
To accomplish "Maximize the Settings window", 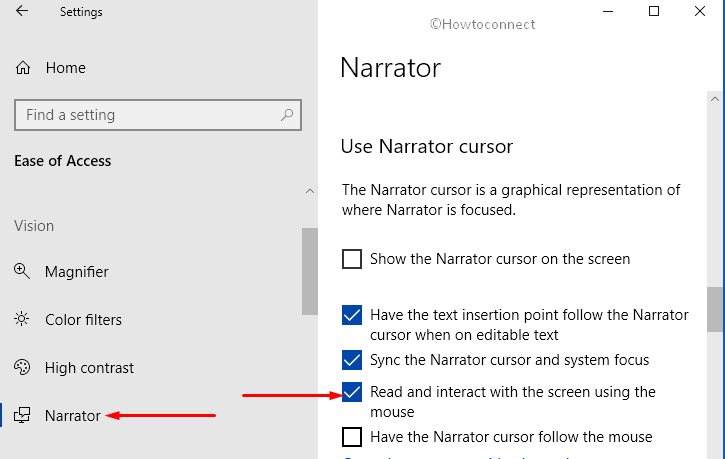I will click(654, 11).
